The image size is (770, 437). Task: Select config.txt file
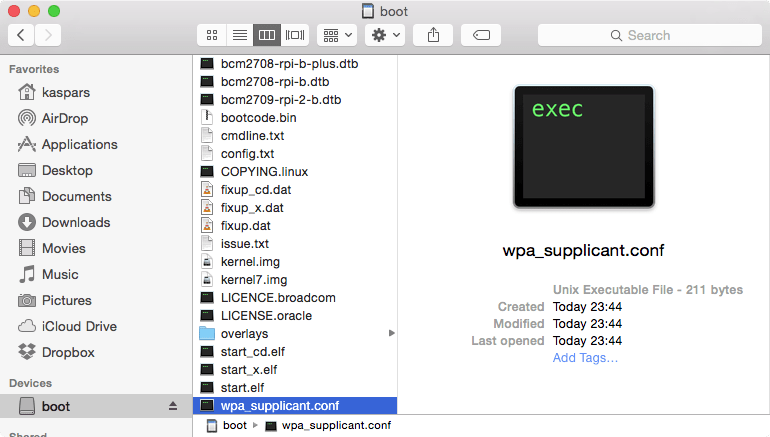(295, 154)
